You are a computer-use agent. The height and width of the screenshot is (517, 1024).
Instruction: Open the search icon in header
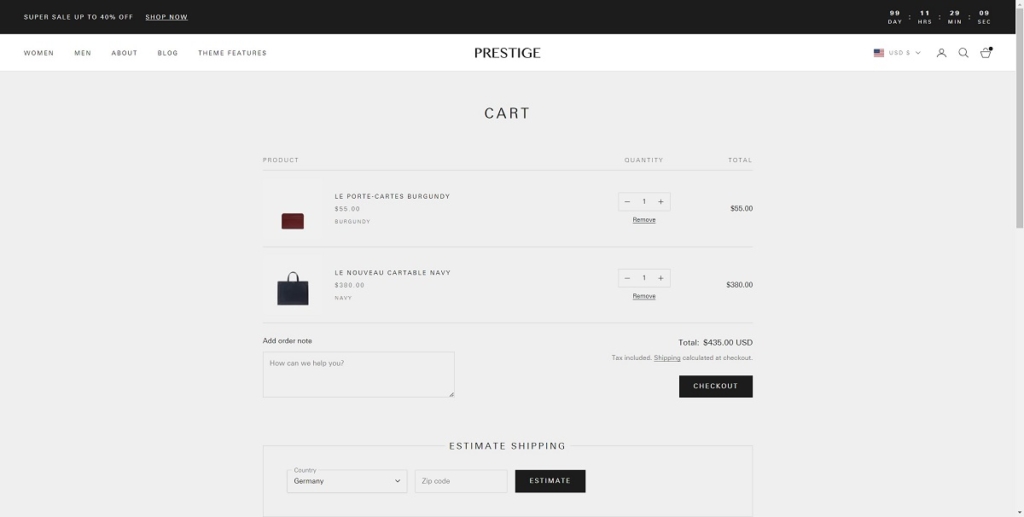point(963,53)
